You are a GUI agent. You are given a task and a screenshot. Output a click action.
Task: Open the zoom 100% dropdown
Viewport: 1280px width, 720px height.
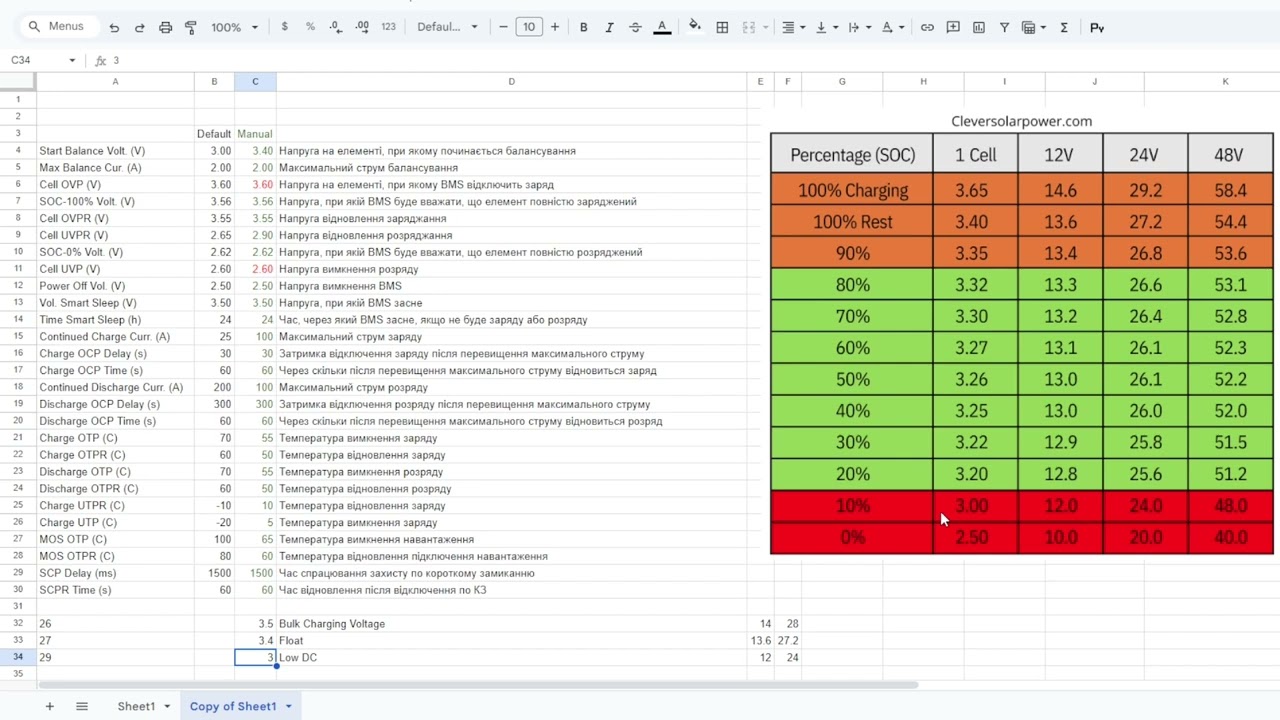pyautogui.click(x=234, y=27)
